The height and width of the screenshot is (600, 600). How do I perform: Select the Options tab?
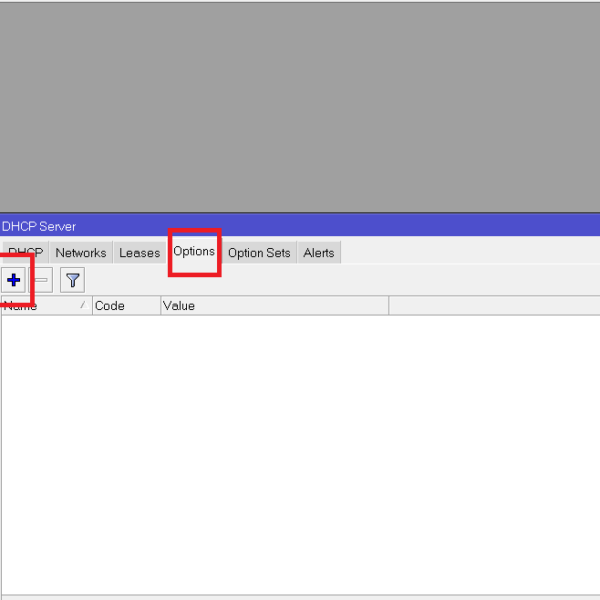[x=194, y=251]
